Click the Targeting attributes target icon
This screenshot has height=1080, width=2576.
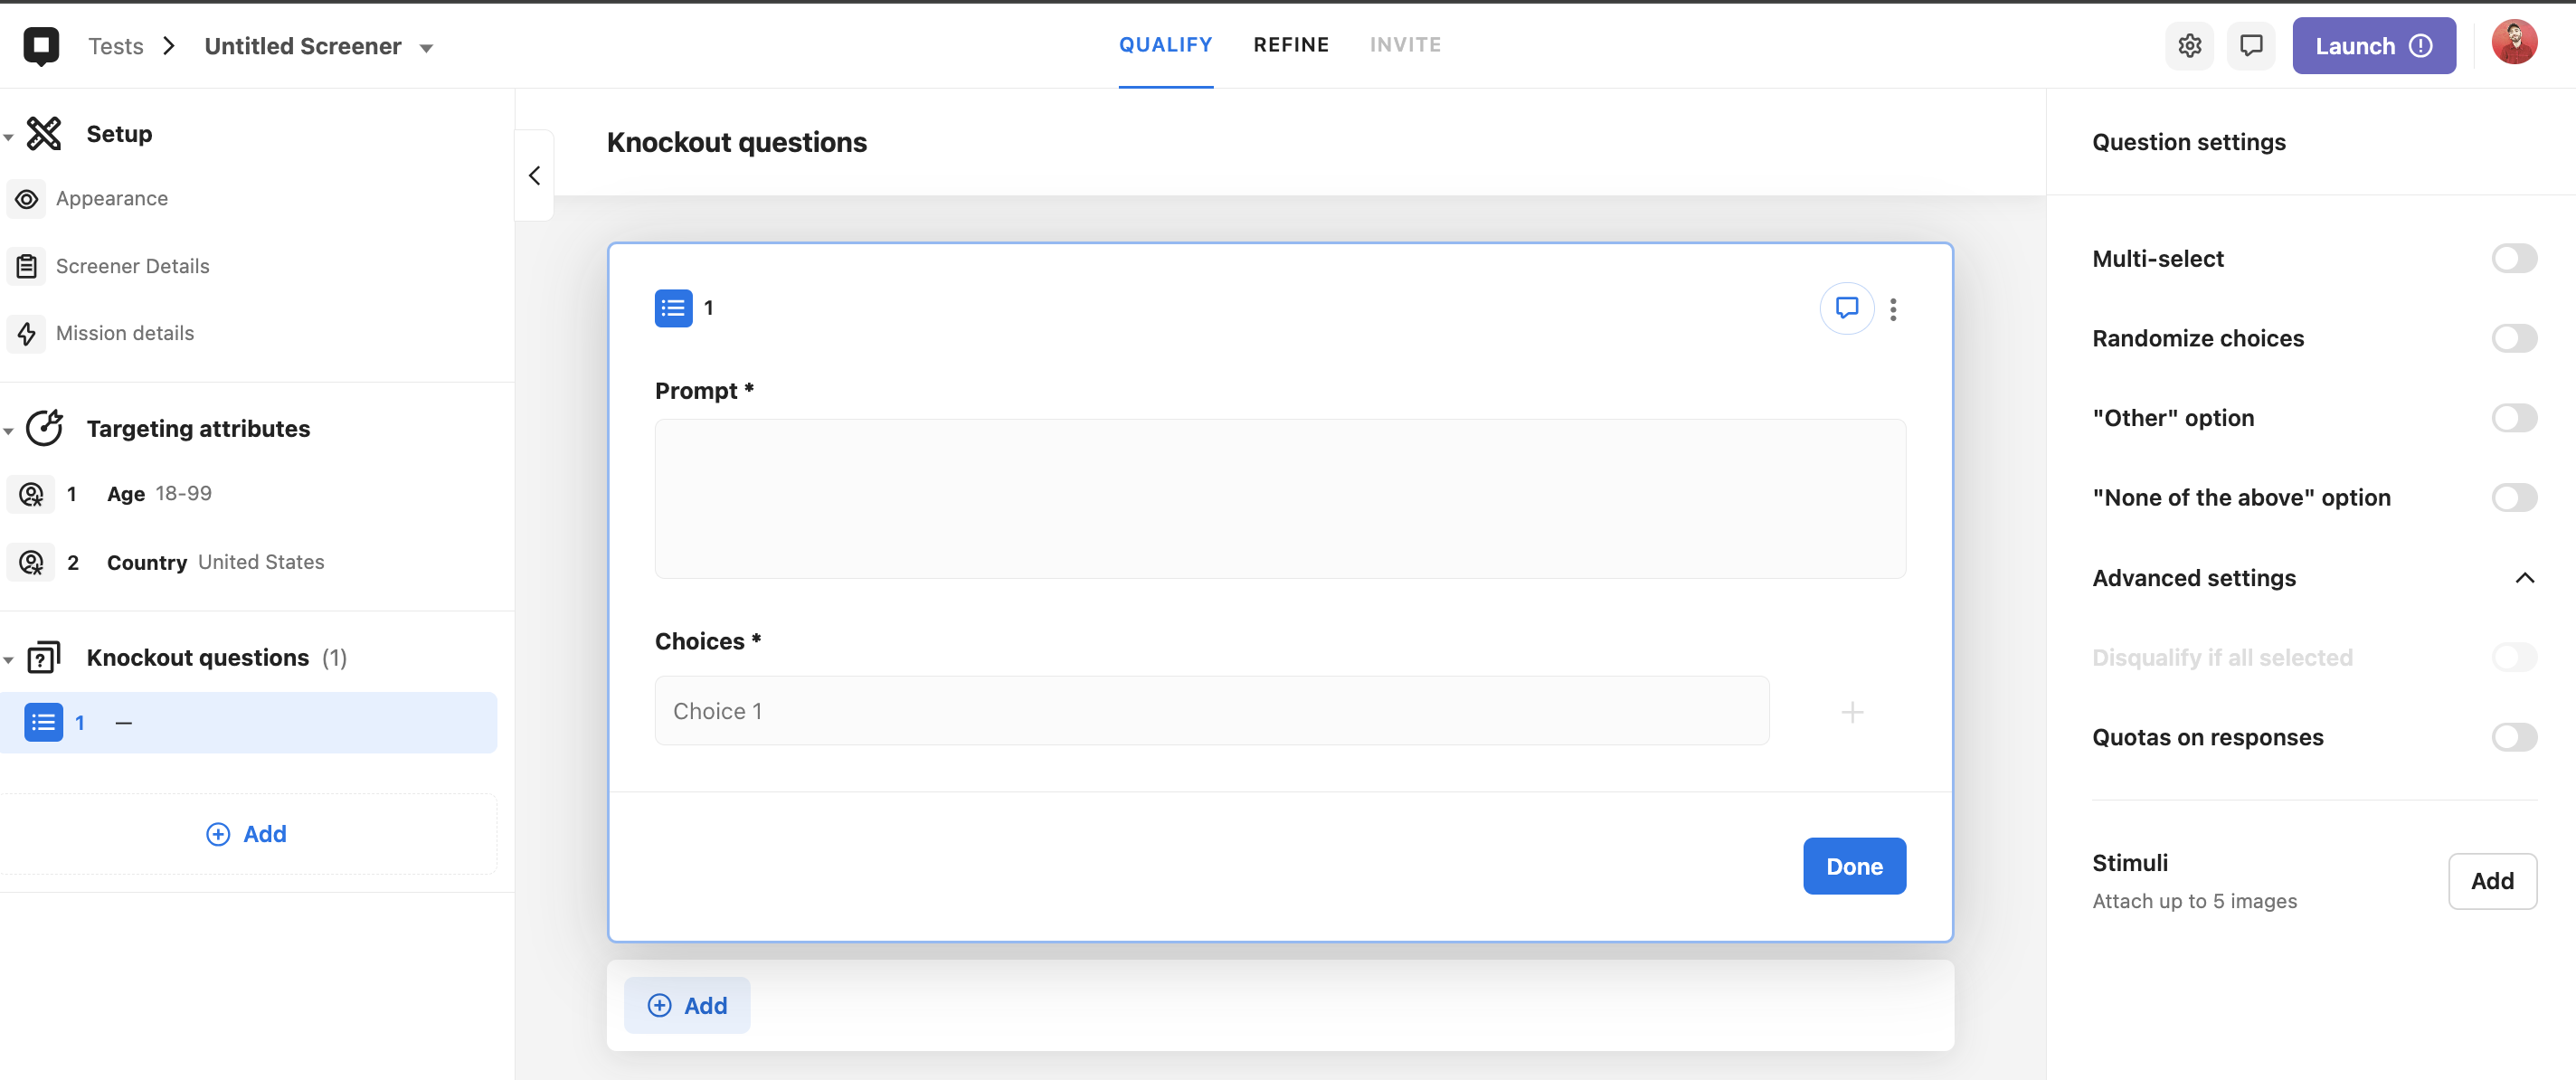46,428
